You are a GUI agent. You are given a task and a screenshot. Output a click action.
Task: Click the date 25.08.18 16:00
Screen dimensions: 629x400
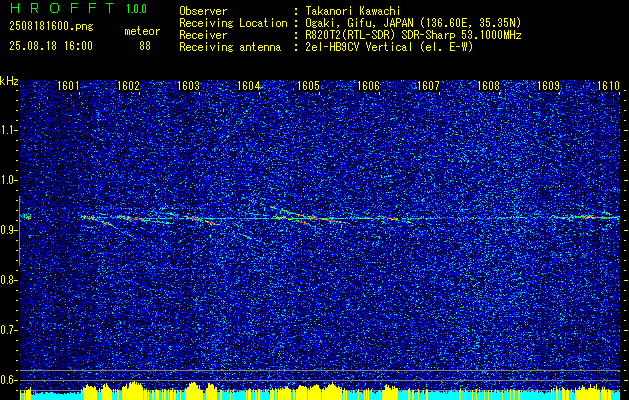[51, 46]
